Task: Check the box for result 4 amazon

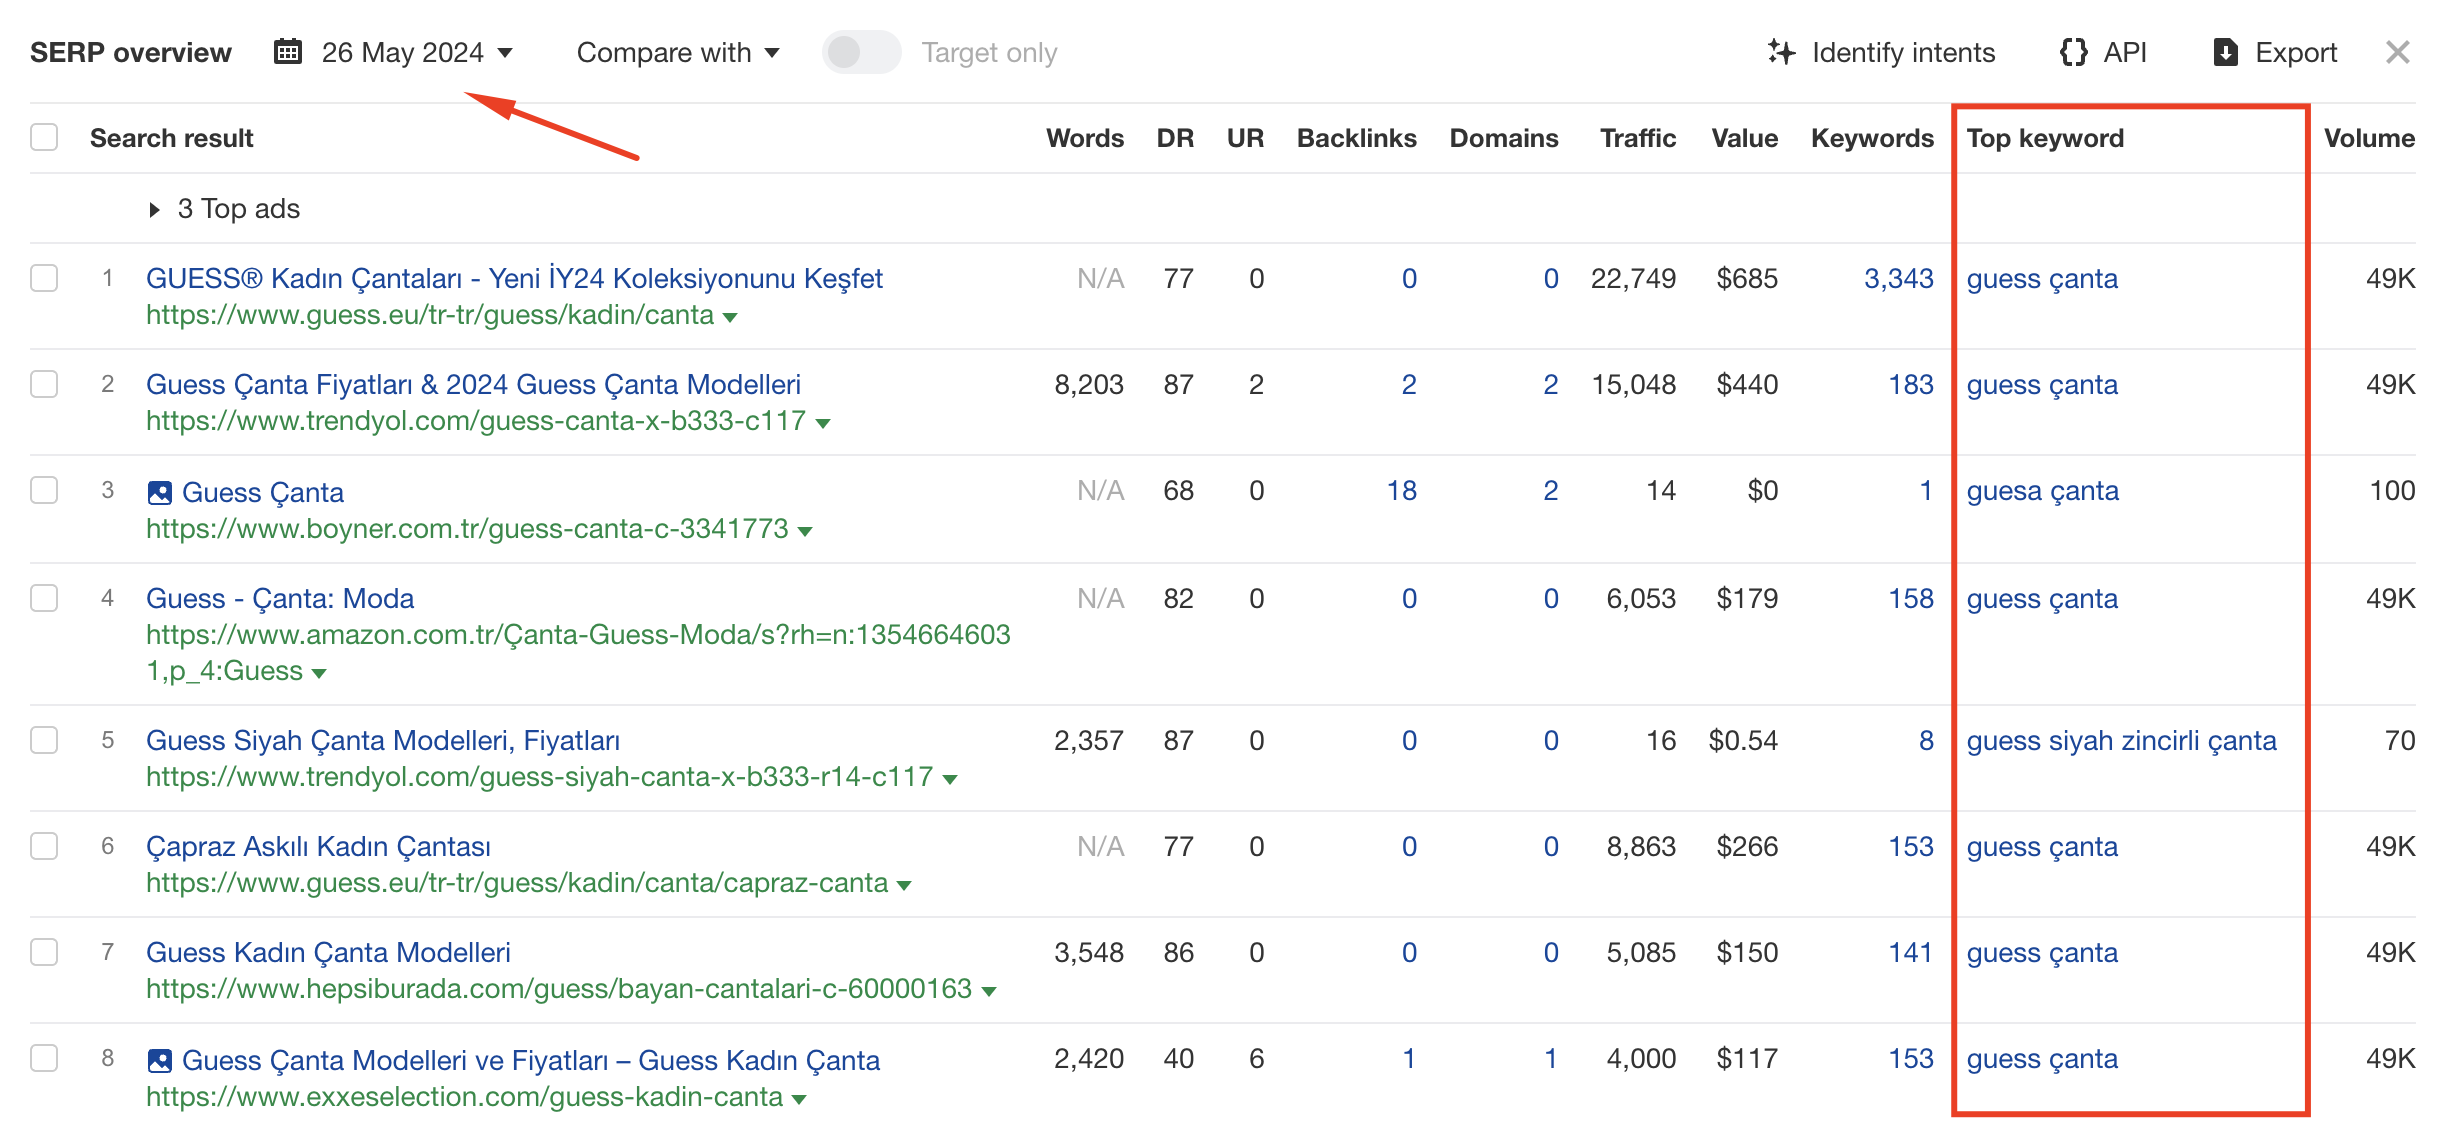Action: coord(44,598)
